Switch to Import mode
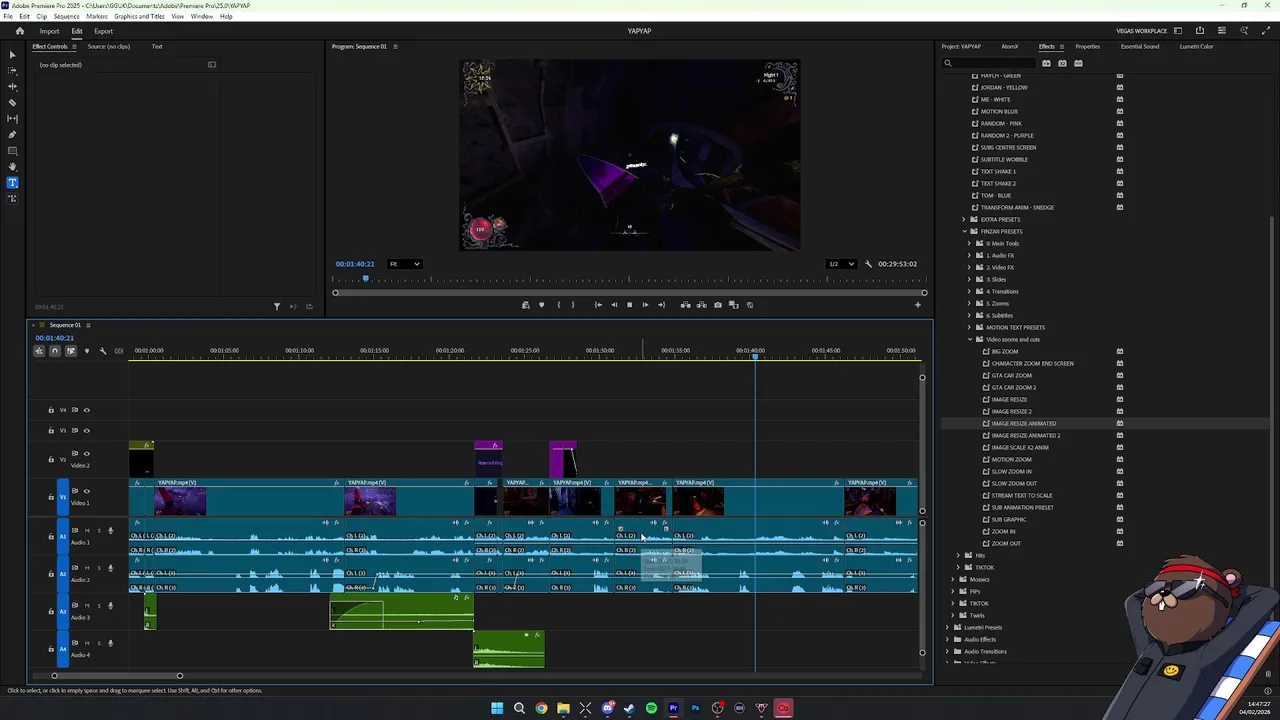 click(x=49, y=31)
